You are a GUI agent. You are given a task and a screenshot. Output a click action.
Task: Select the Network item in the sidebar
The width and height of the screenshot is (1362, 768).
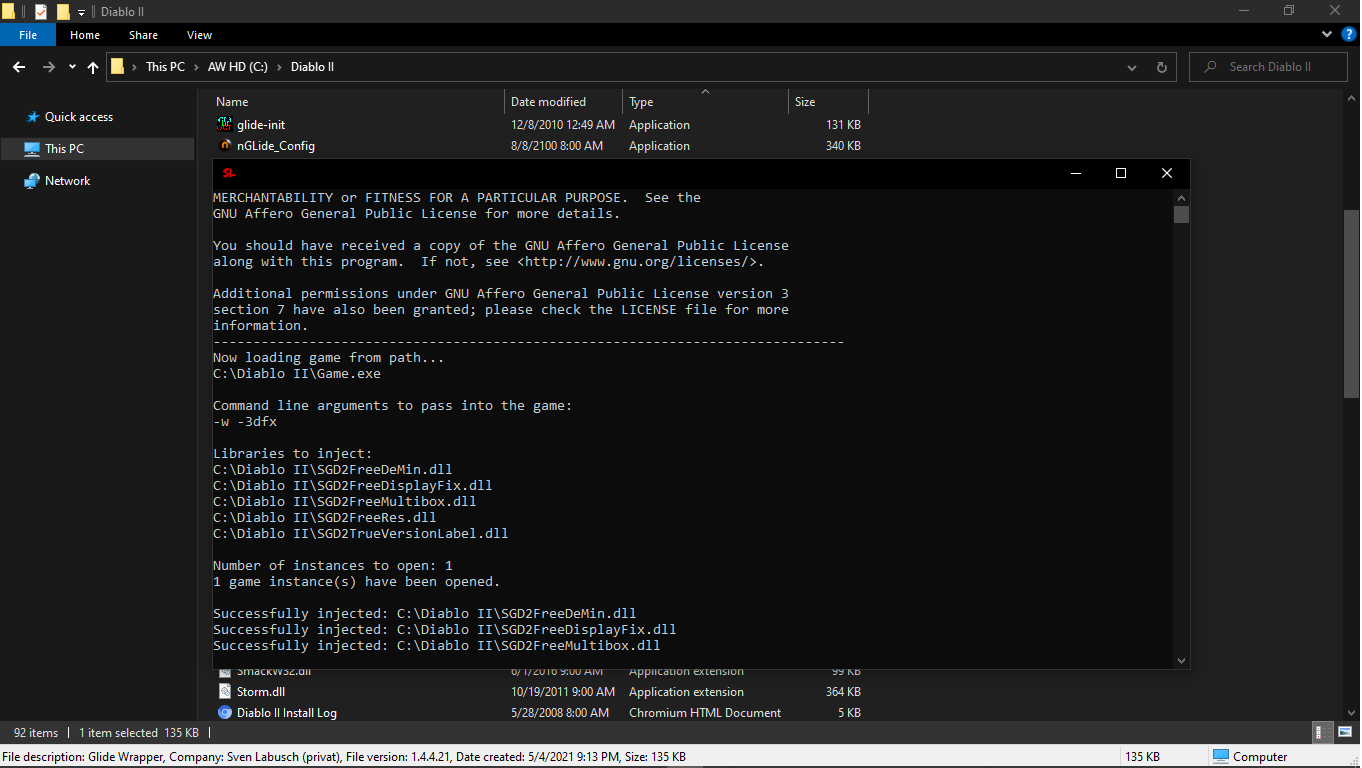[x=68, y=180]
